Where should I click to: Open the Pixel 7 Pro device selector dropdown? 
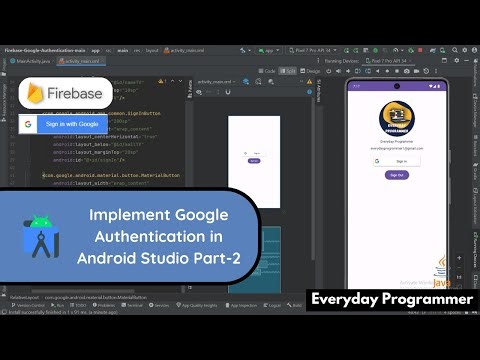pyautogui.click(x=313, y=50)
